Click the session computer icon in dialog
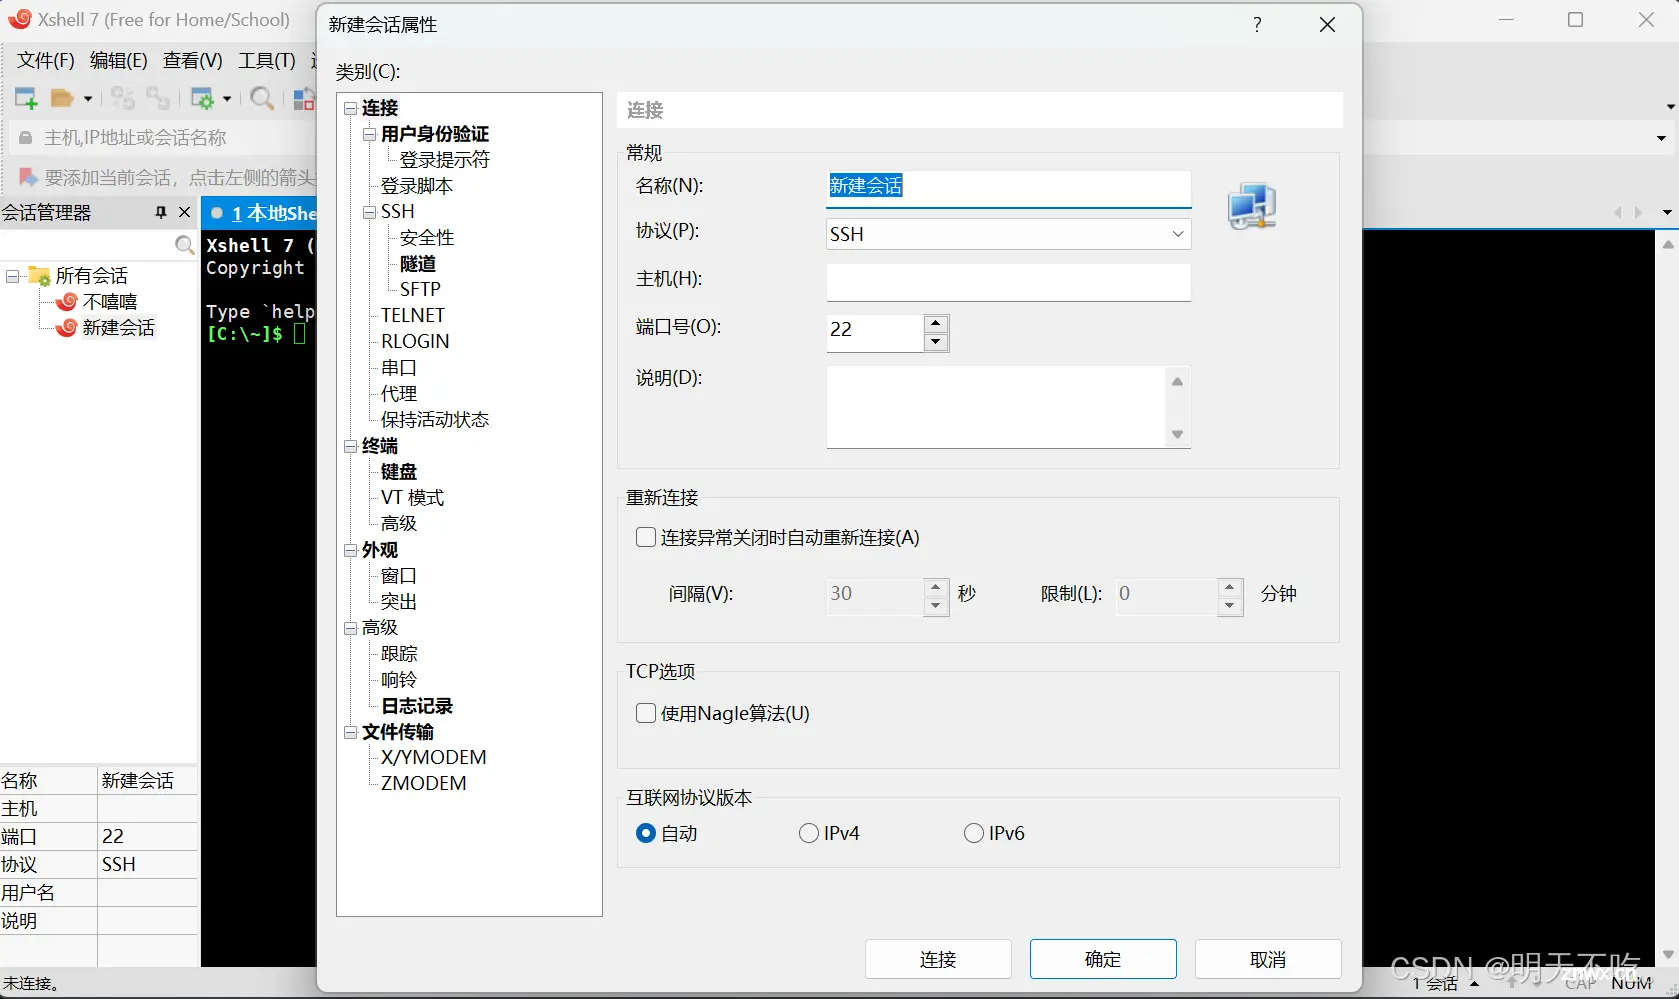This screenshot has width=1679, height=999. pyautogui.click(x=1252, y=206)
